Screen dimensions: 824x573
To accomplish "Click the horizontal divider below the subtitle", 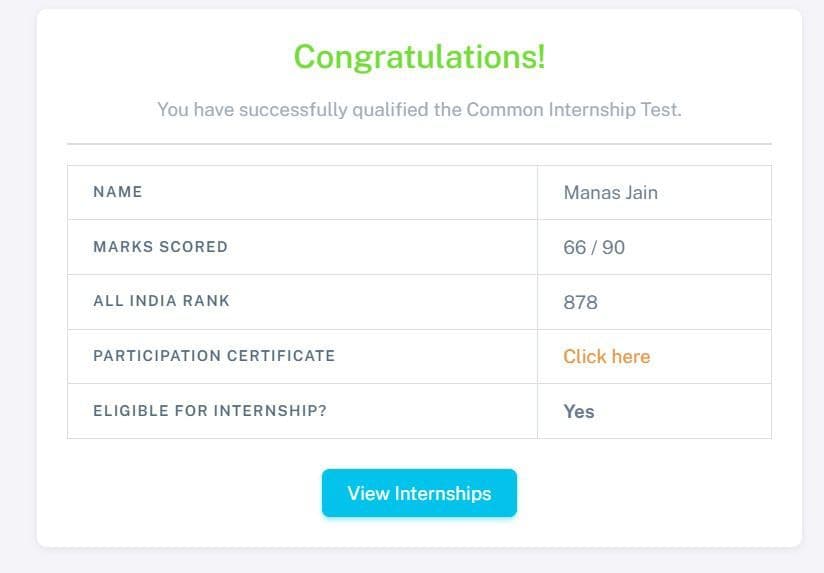I will [x=419, y=144].
